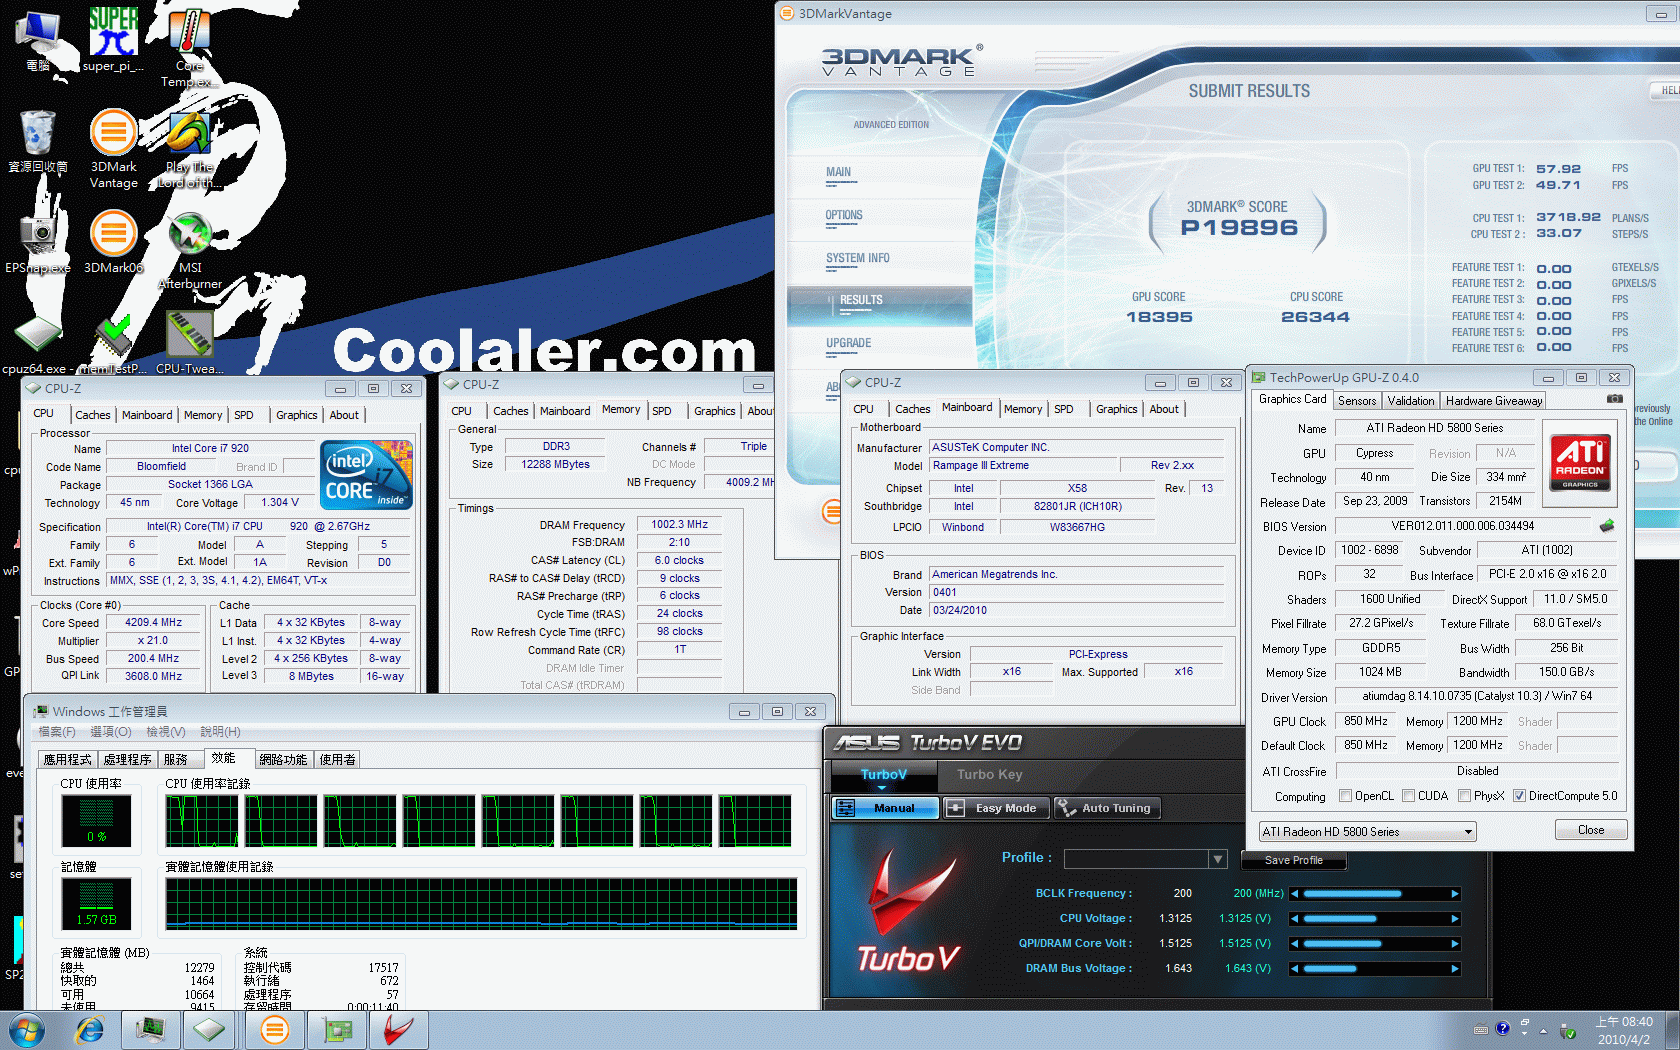
Task: Click QPI/DRAM Core Volt decrease arrow
Action: coord(1294,943)
